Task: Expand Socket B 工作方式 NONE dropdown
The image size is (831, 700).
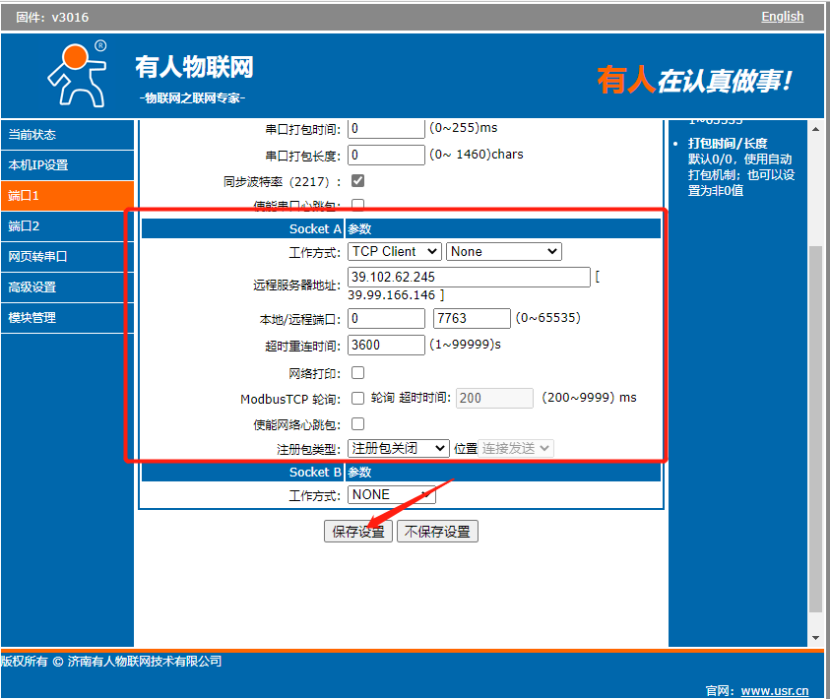Action: tap(391, 495)
